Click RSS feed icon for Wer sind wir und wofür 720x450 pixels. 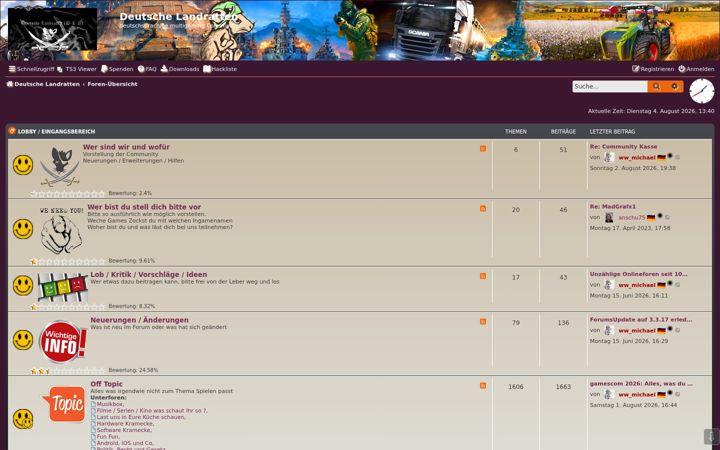483,149
